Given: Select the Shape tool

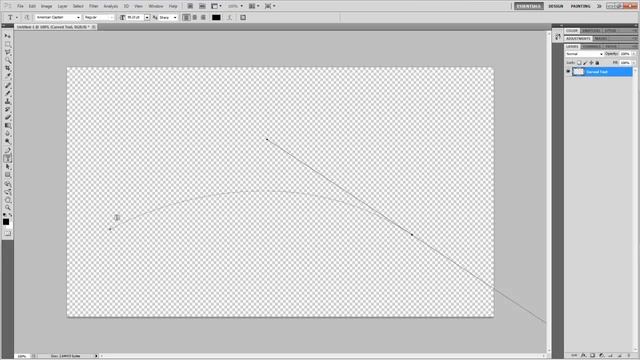Looking at the screenshot, I should click(7, 175).
